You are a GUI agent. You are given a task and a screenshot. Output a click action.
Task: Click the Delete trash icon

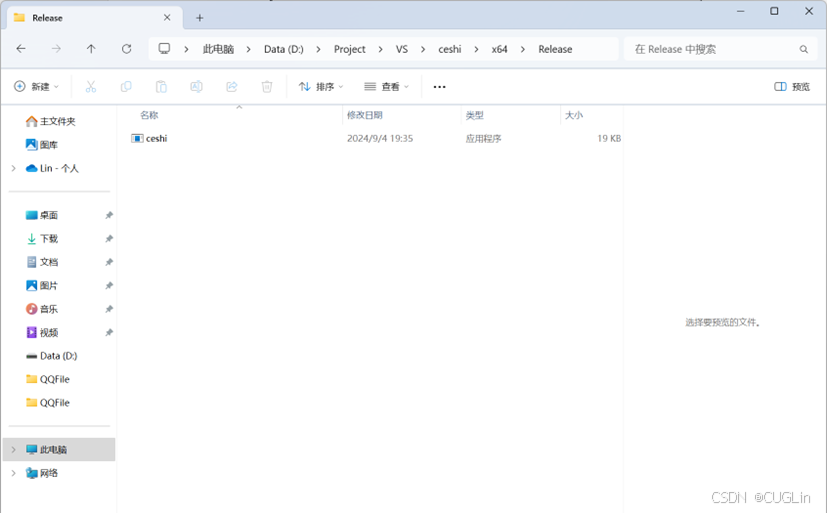coord(267,86)
